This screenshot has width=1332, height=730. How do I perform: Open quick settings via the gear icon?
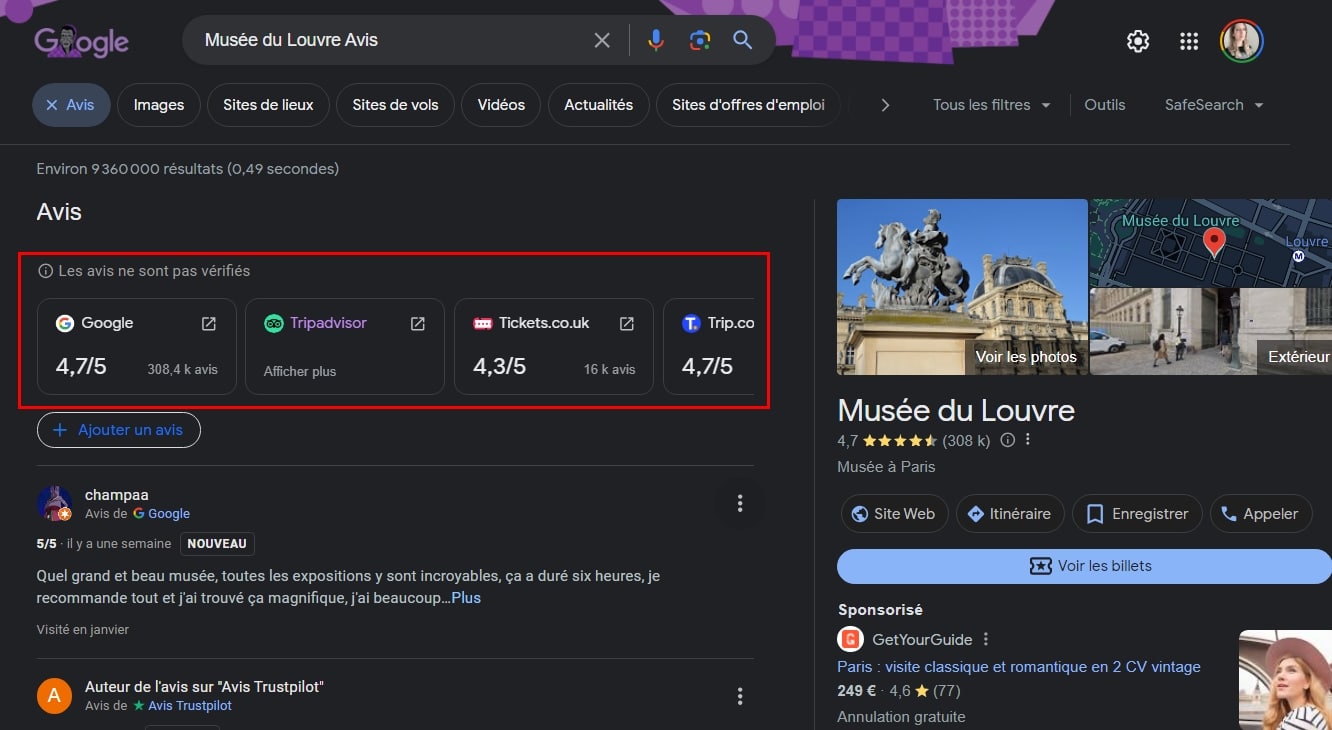[x=1137, y=41]
